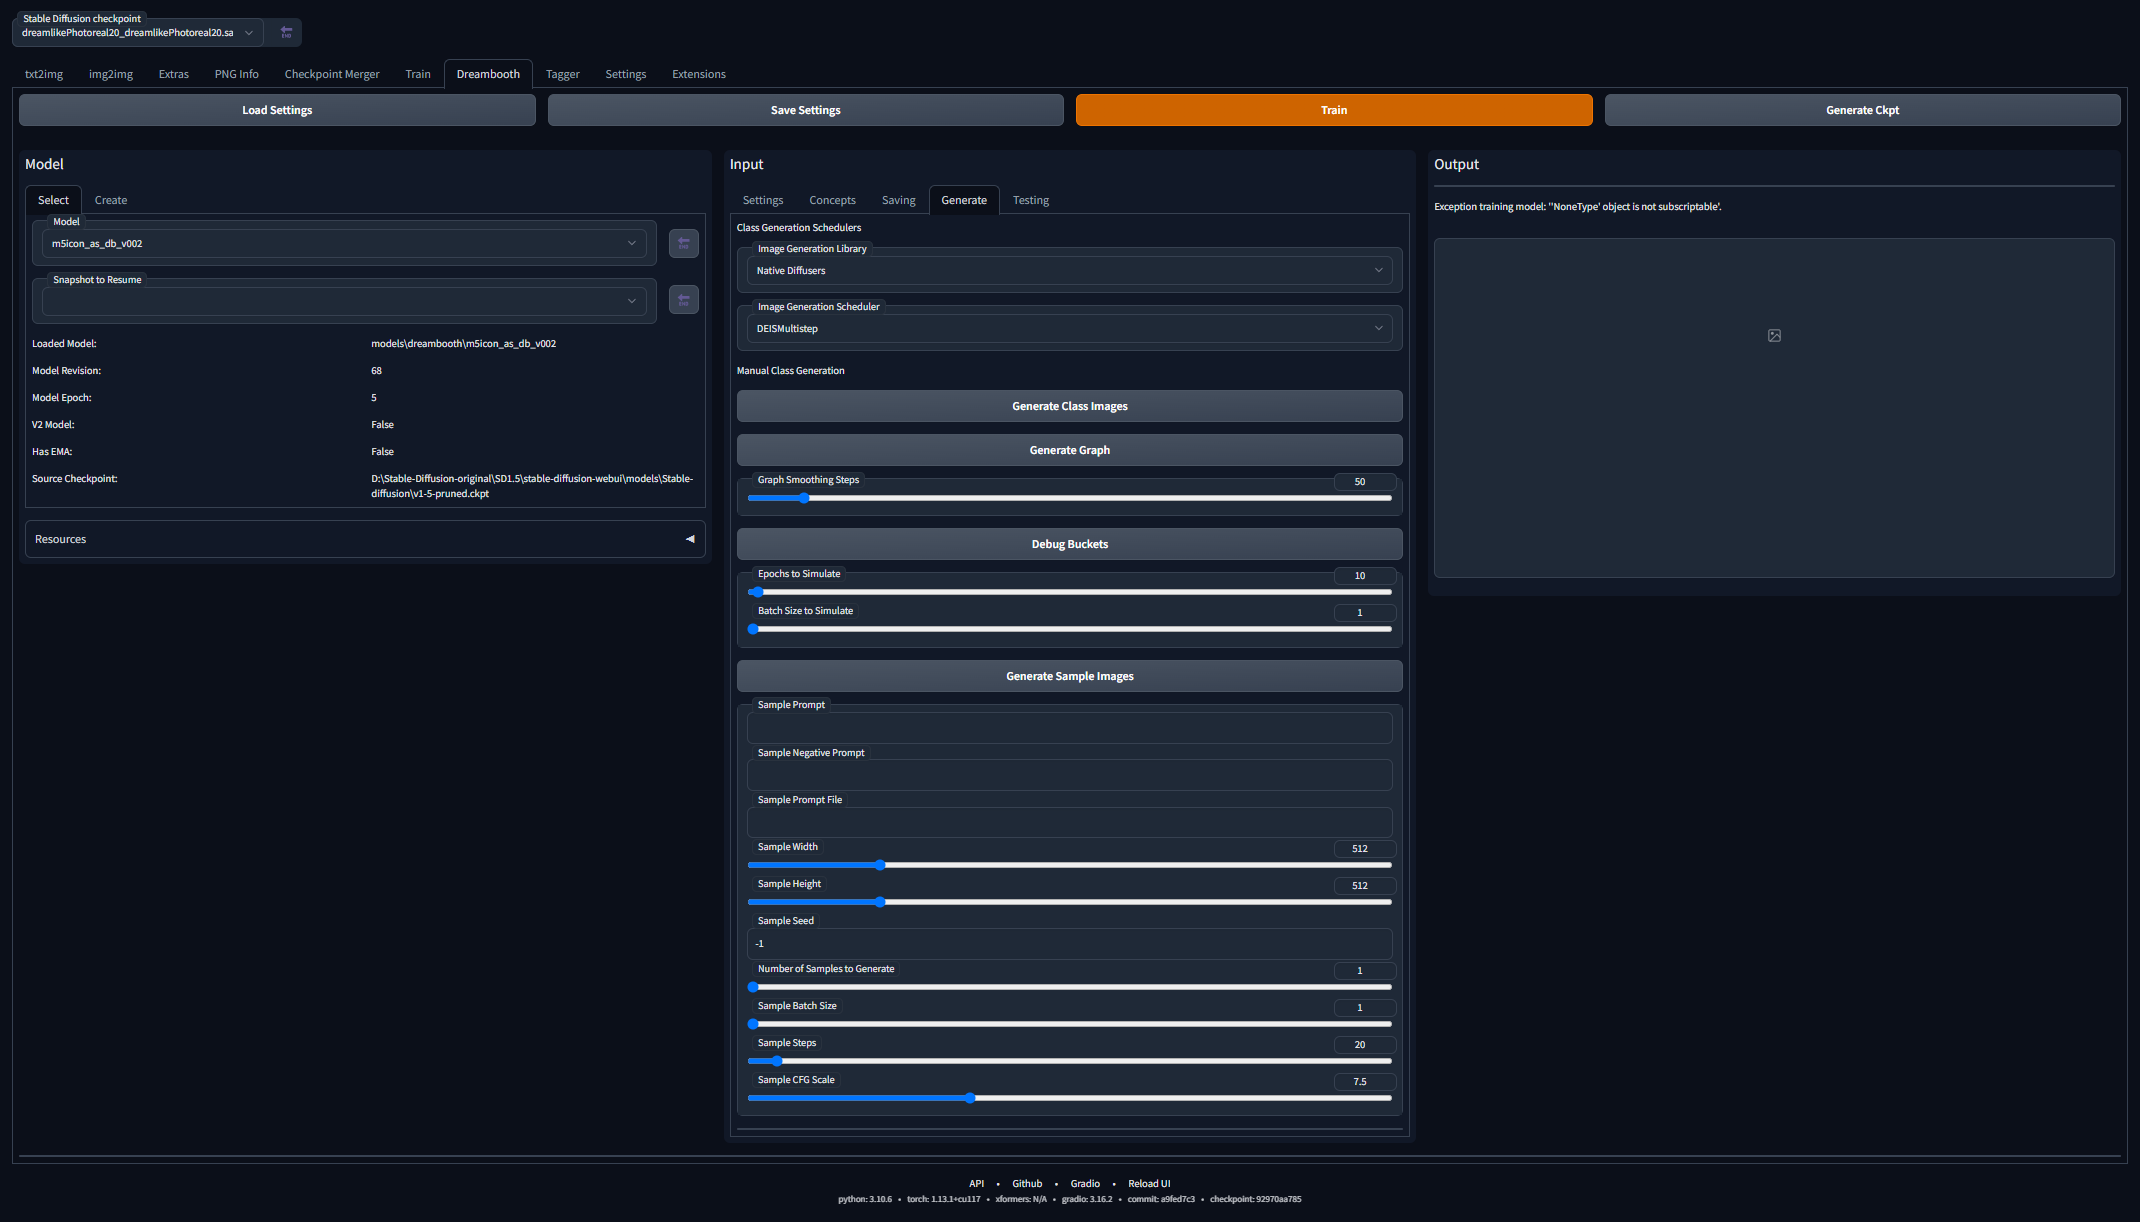Click Generate Class Images button

coord(1069,406)
